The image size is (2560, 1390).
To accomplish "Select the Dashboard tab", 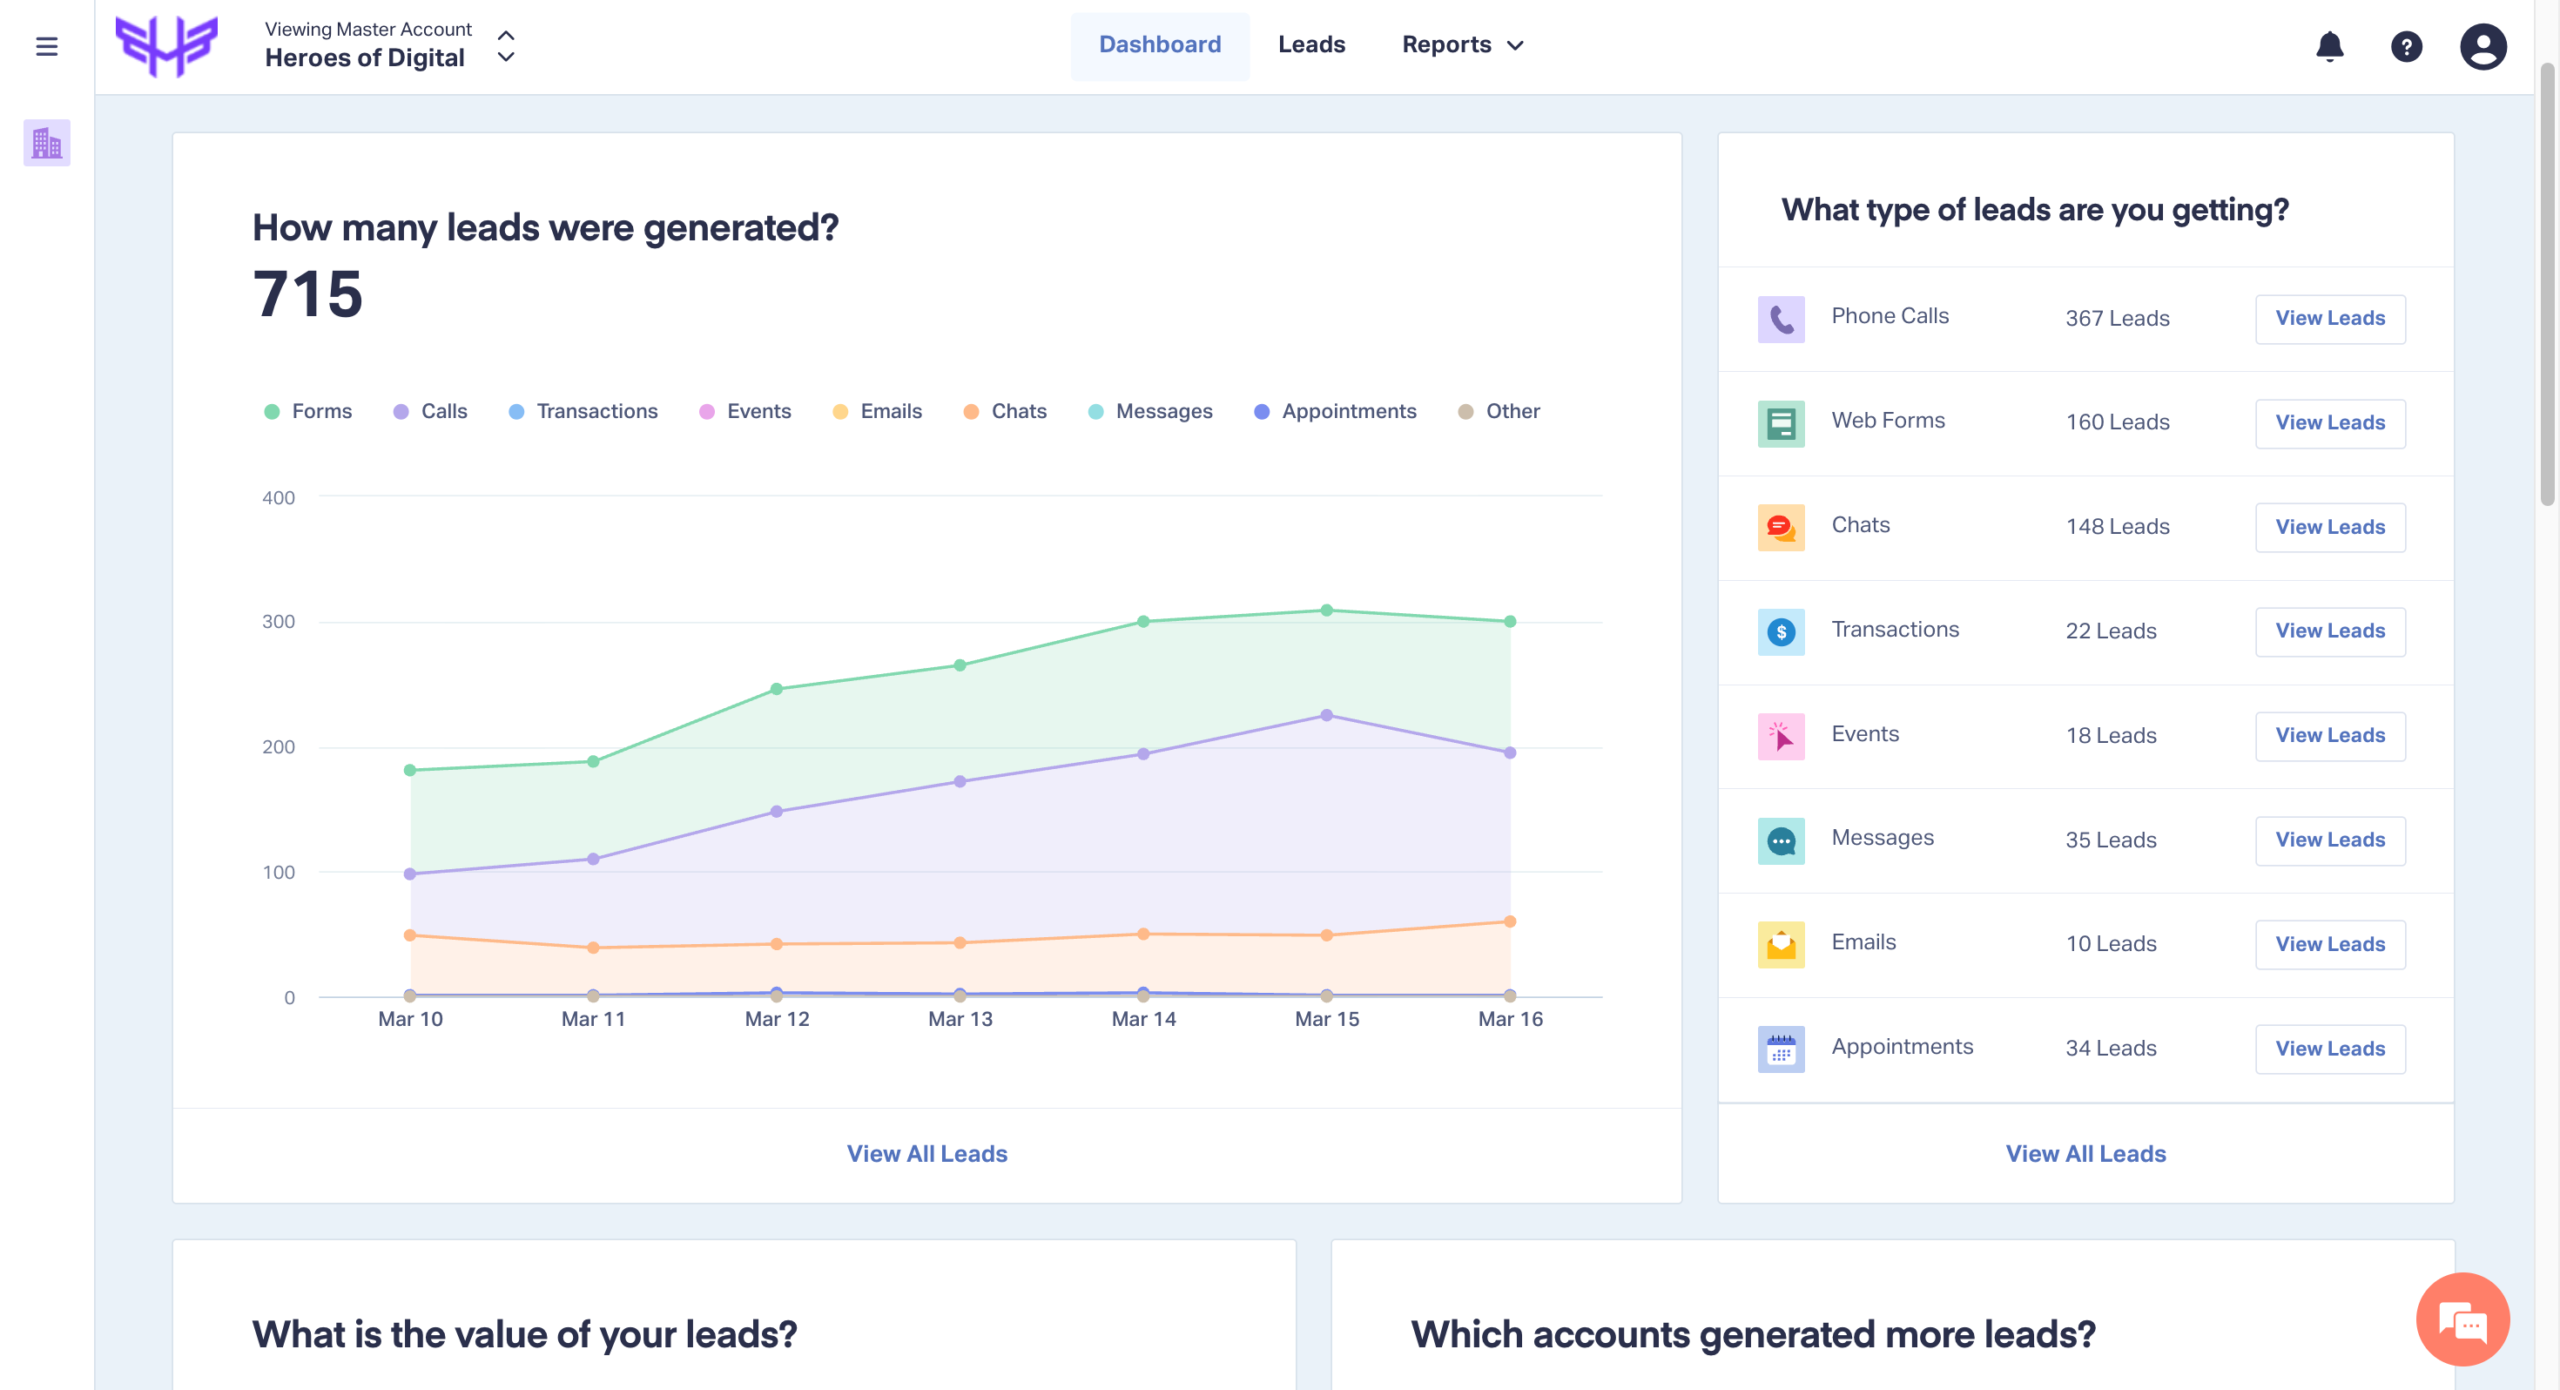I will click(1159, 45).
